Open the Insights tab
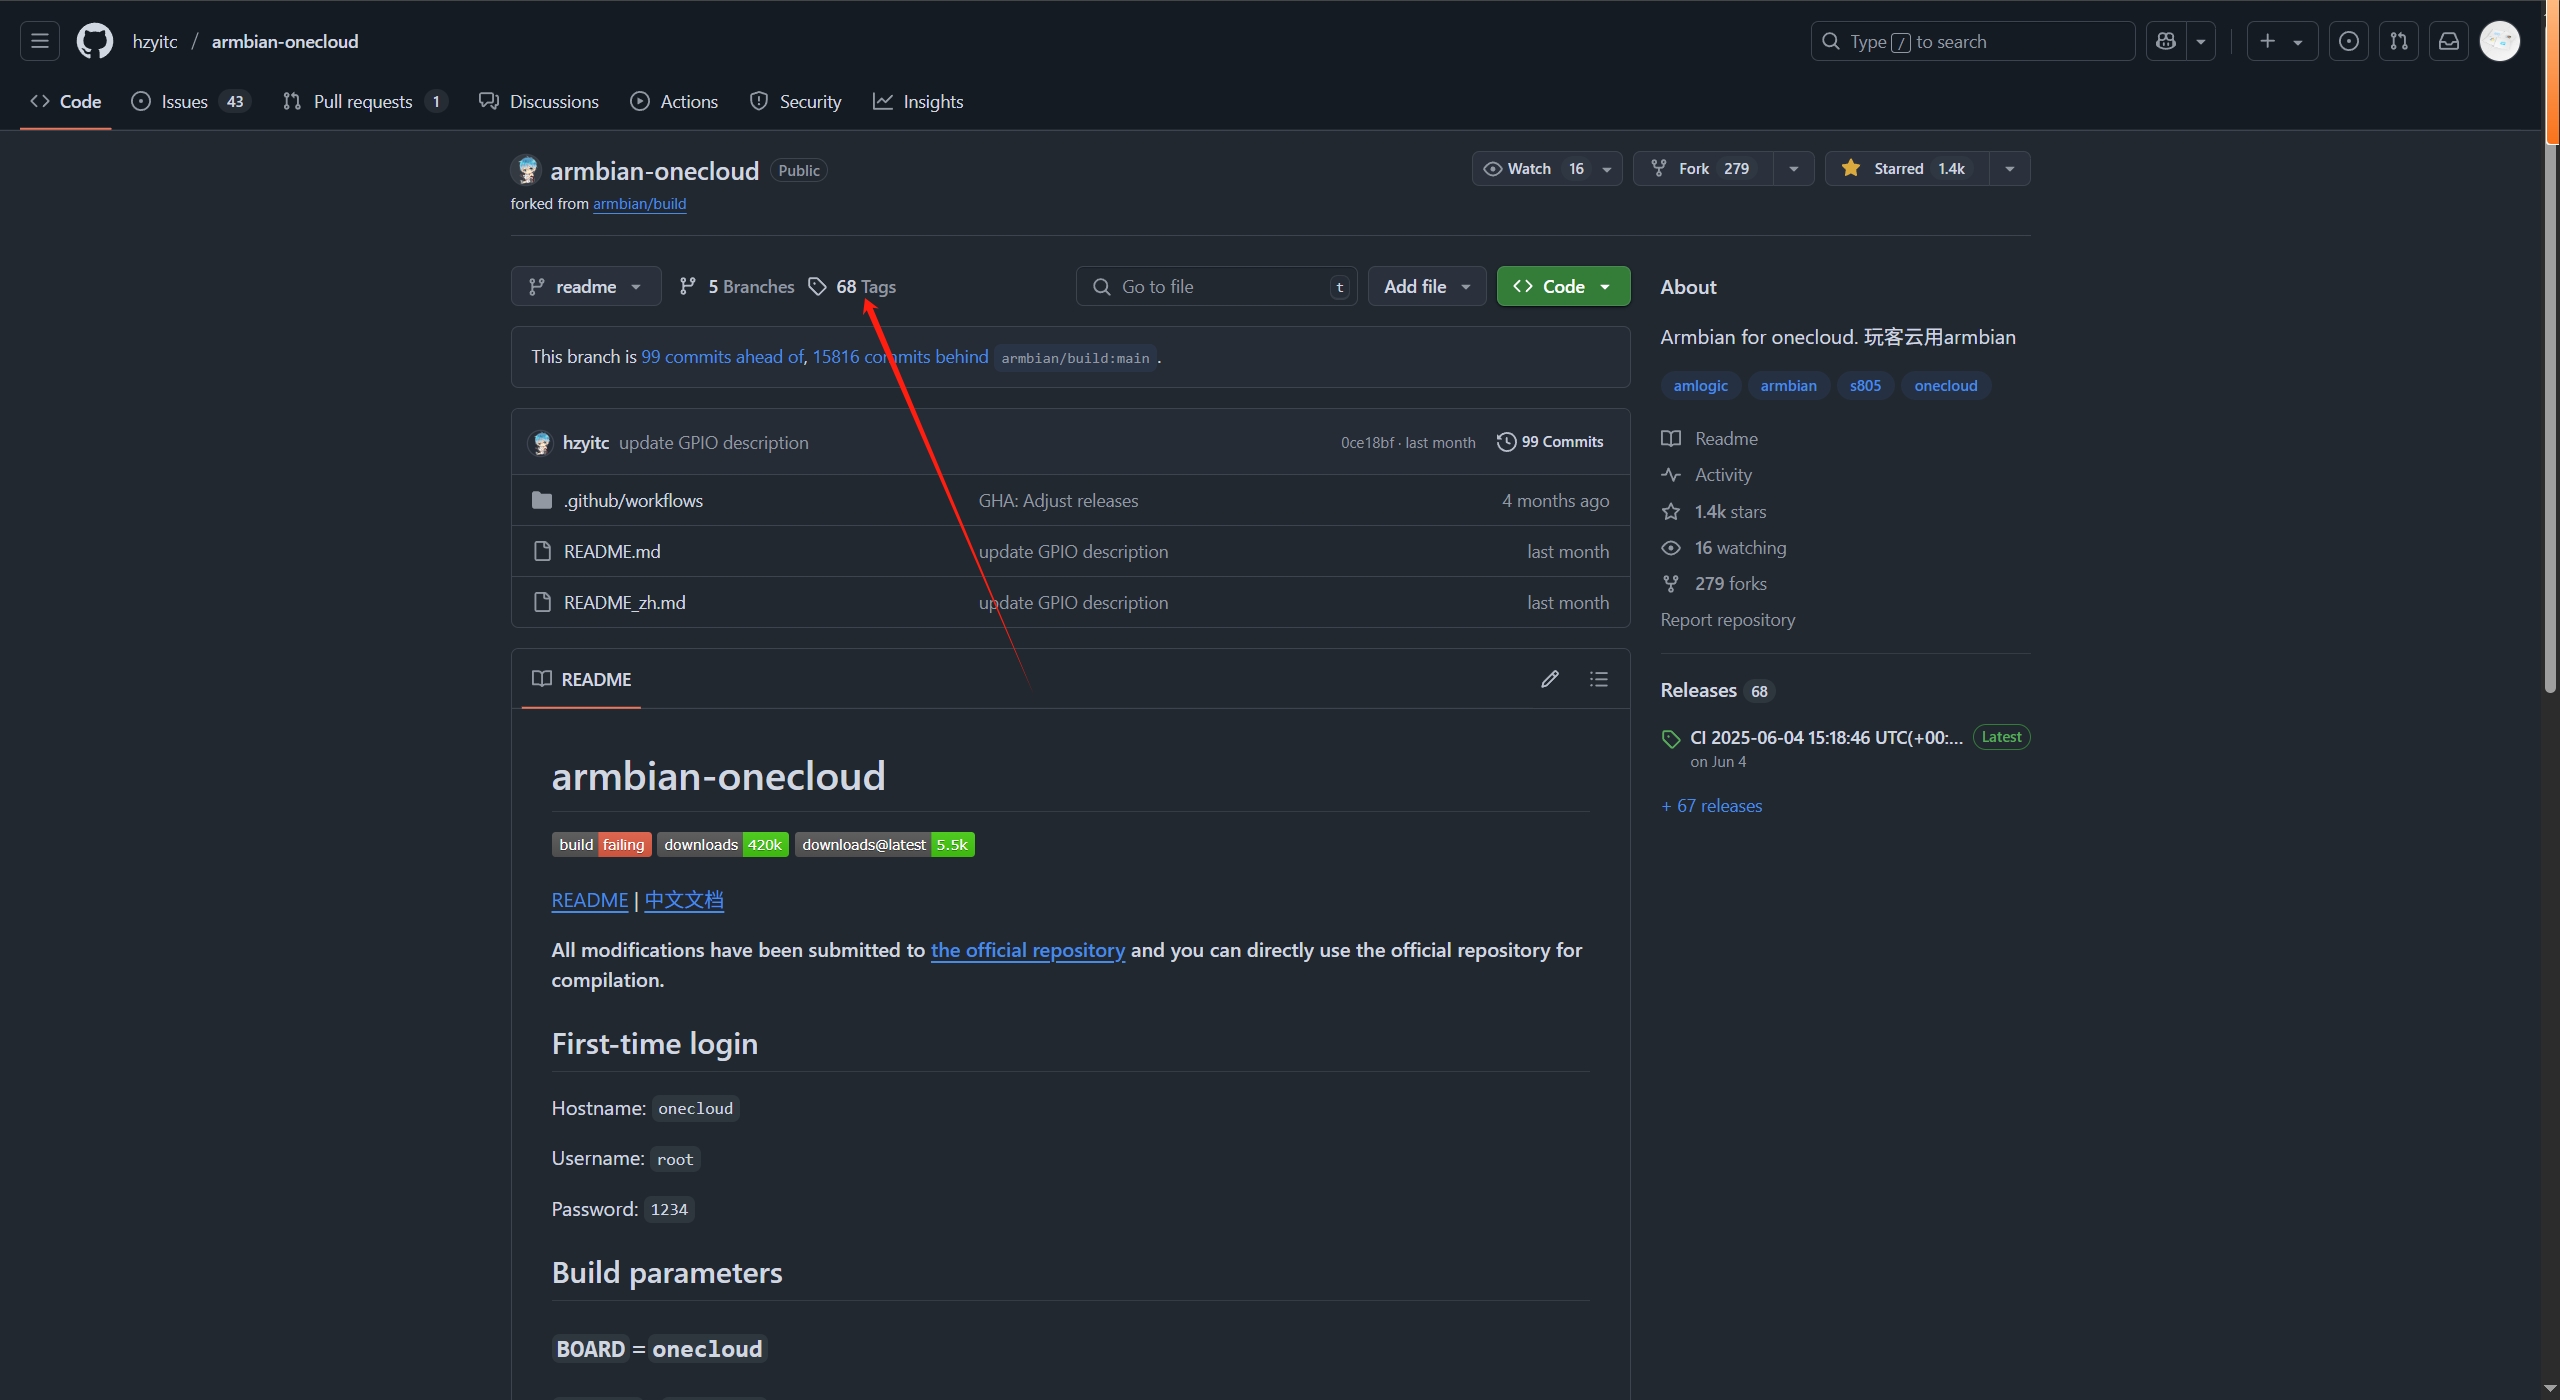 click(918, 101)
